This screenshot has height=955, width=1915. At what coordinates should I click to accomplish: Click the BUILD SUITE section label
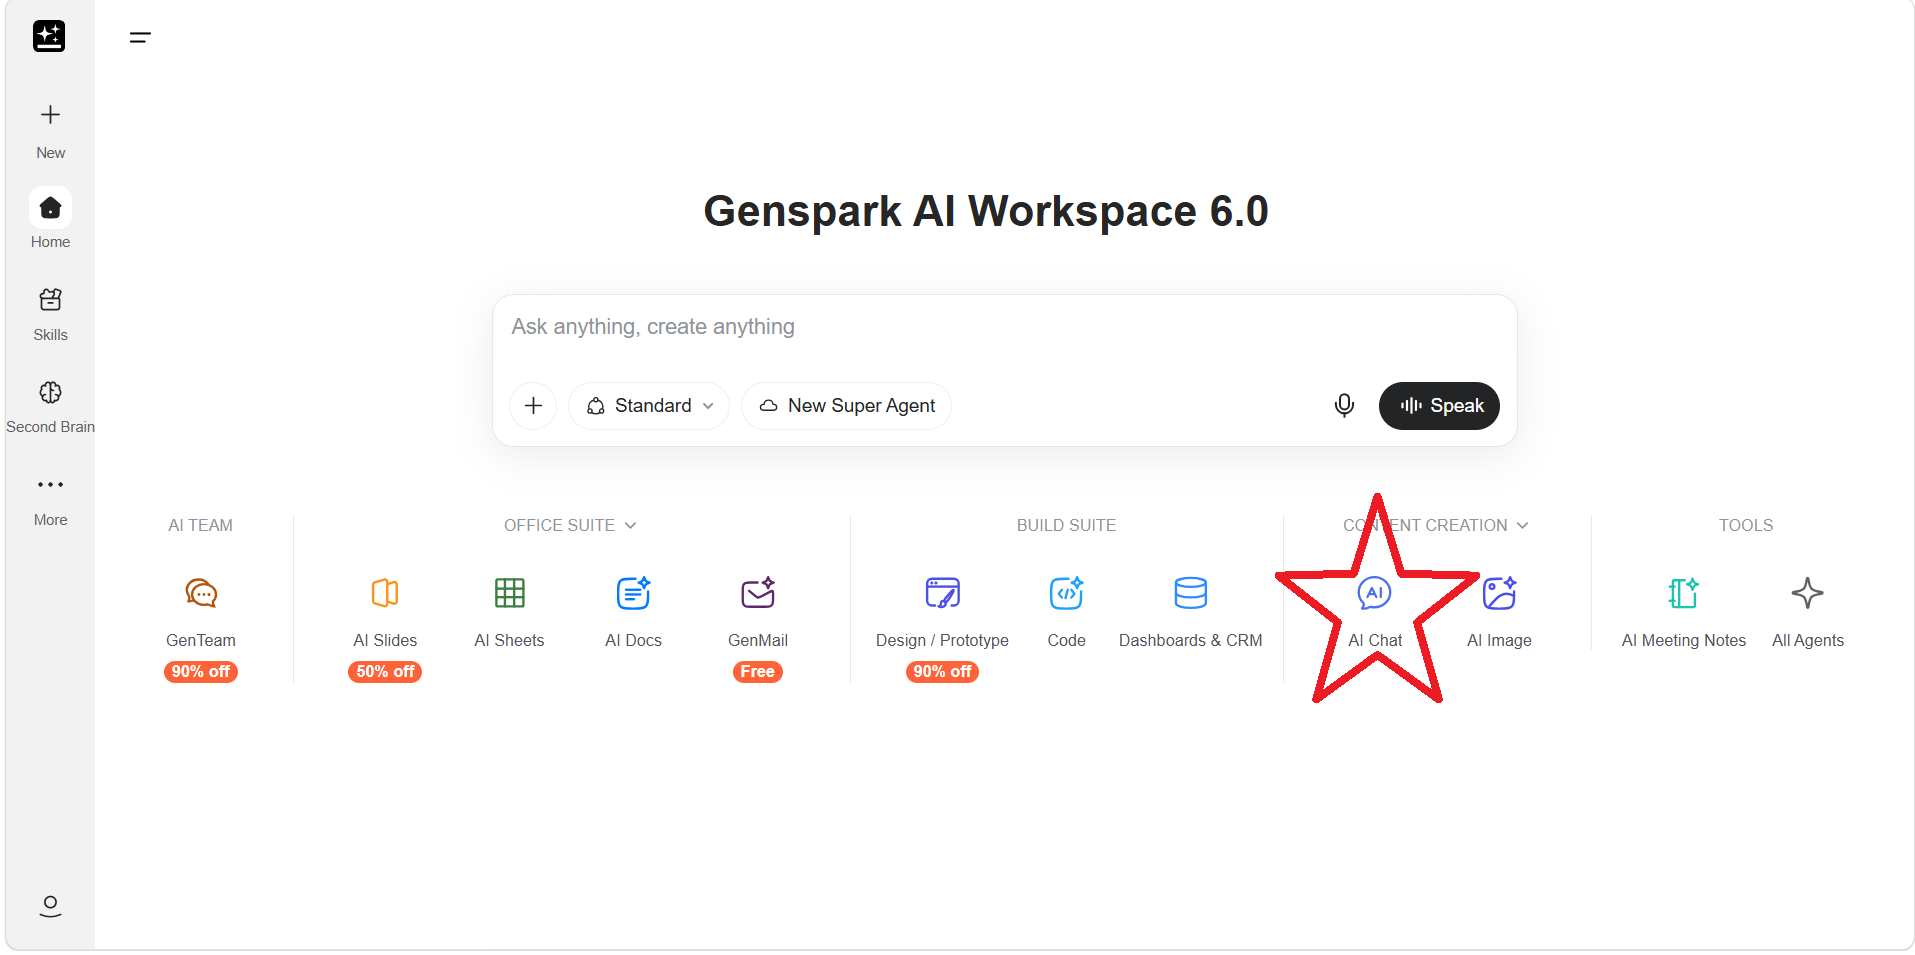tap(1066, 526)
